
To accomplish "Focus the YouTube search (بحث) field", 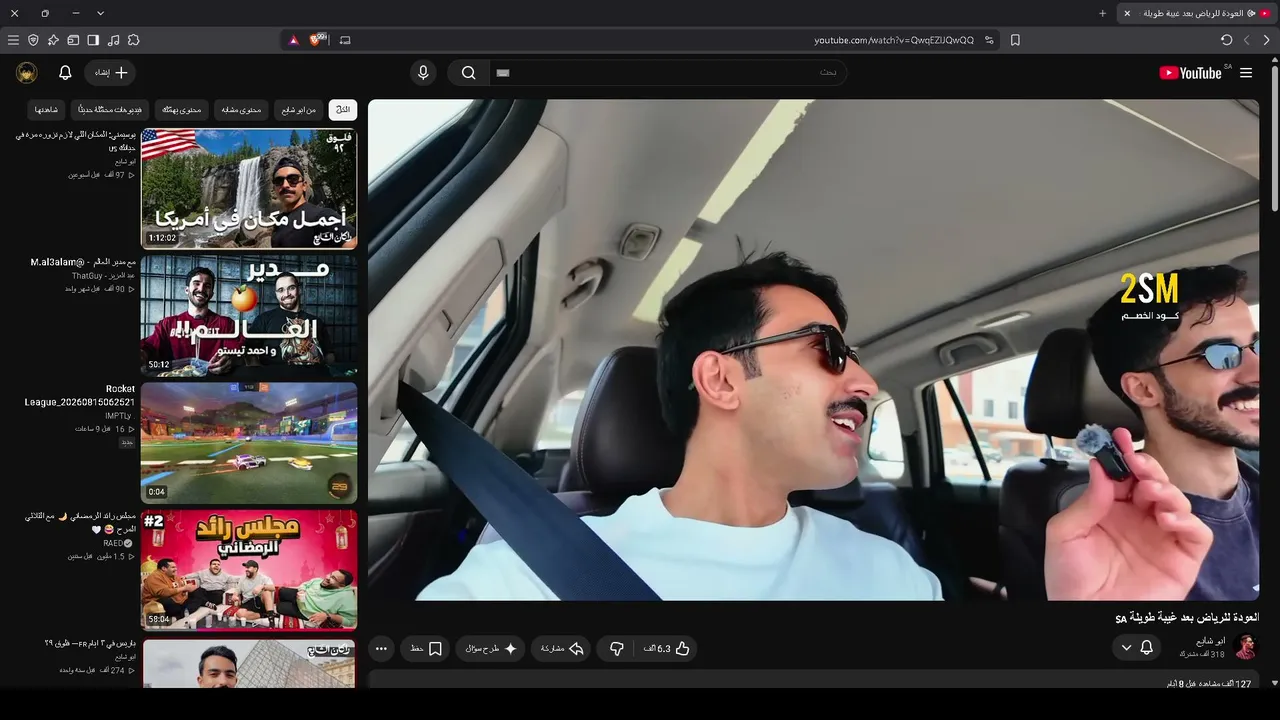I will coord(667,73).
